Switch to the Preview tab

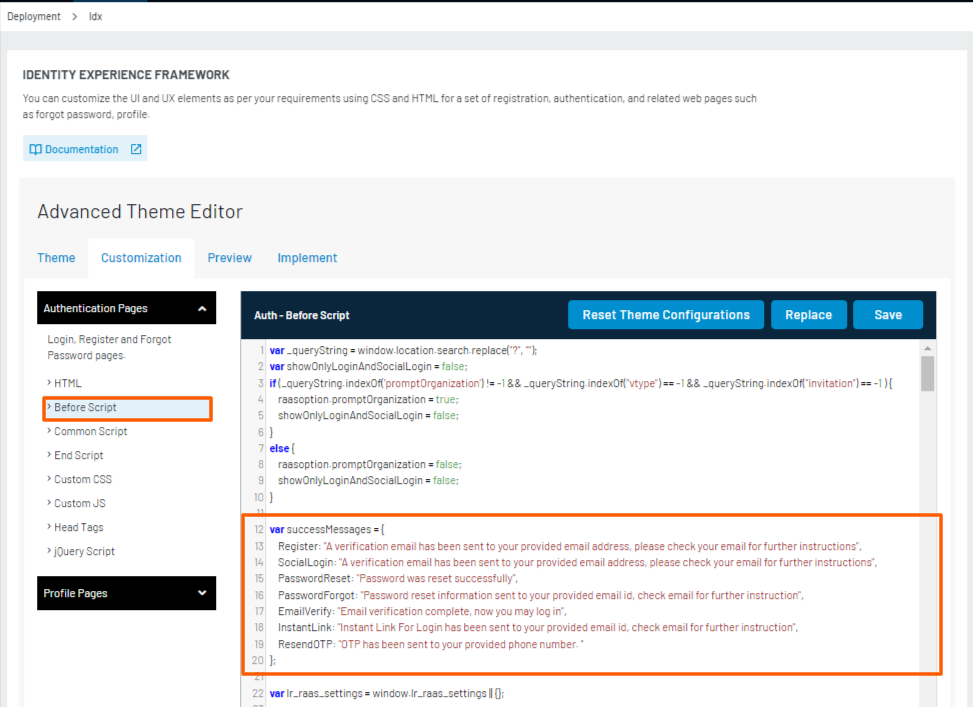coord(229,258)
